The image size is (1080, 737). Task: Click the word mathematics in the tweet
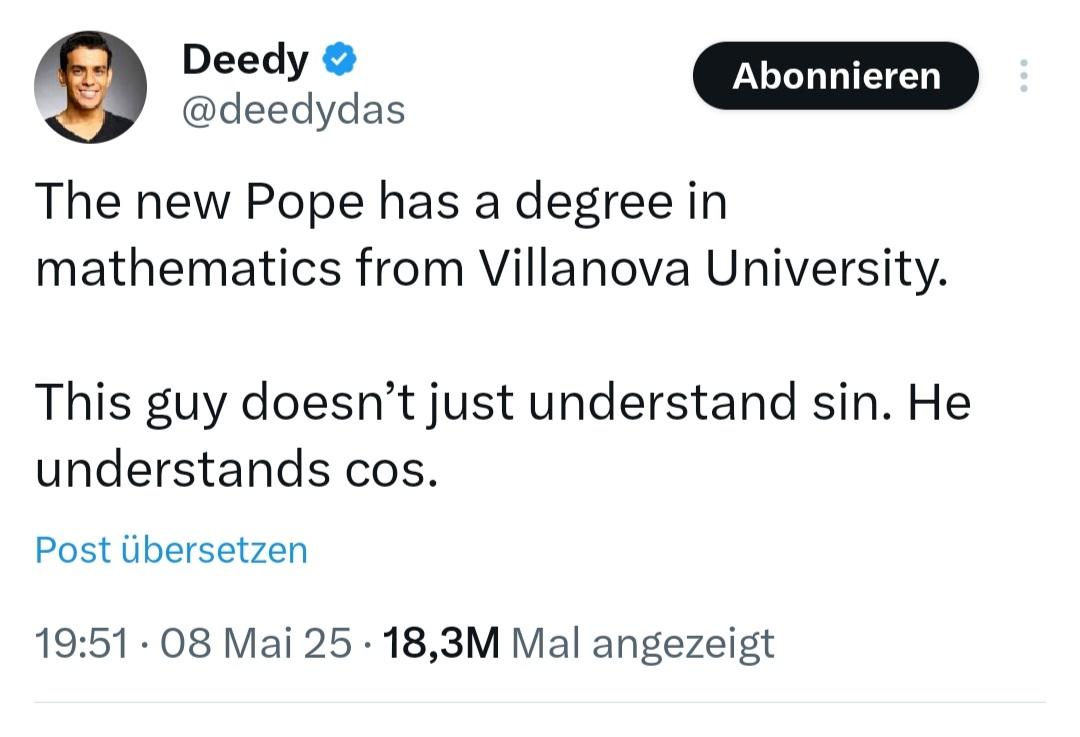pos(188,269)
